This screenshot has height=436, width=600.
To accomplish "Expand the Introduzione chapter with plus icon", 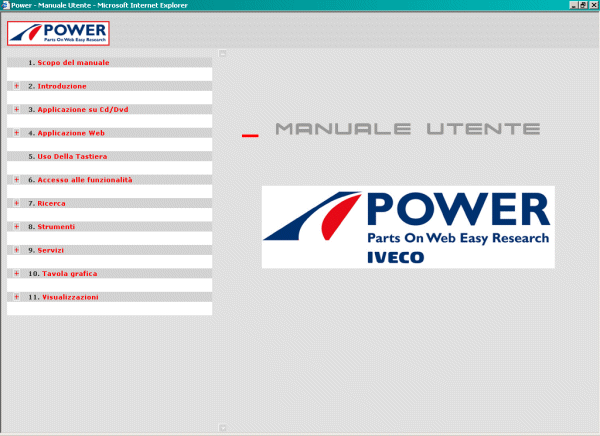I will (16, 86).
